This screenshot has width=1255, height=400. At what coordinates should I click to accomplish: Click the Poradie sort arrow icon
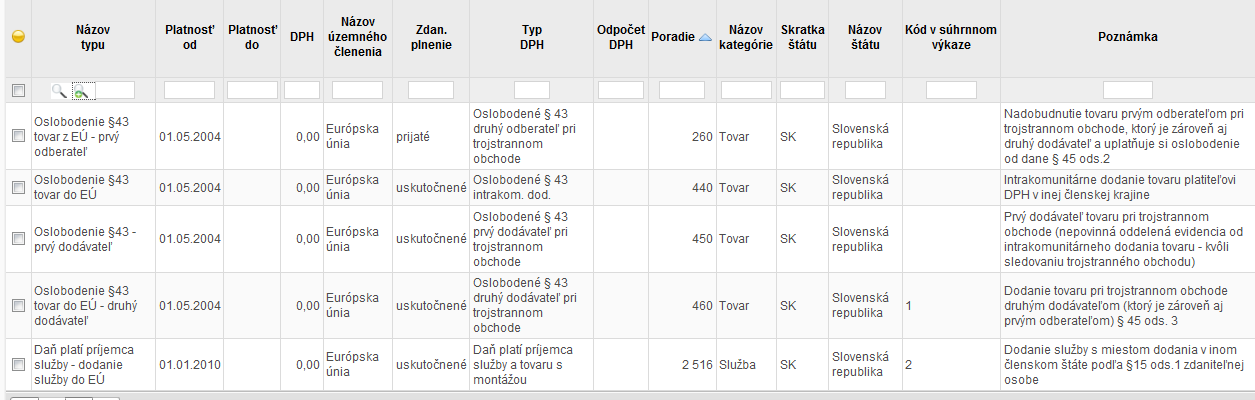pos(705,37)
